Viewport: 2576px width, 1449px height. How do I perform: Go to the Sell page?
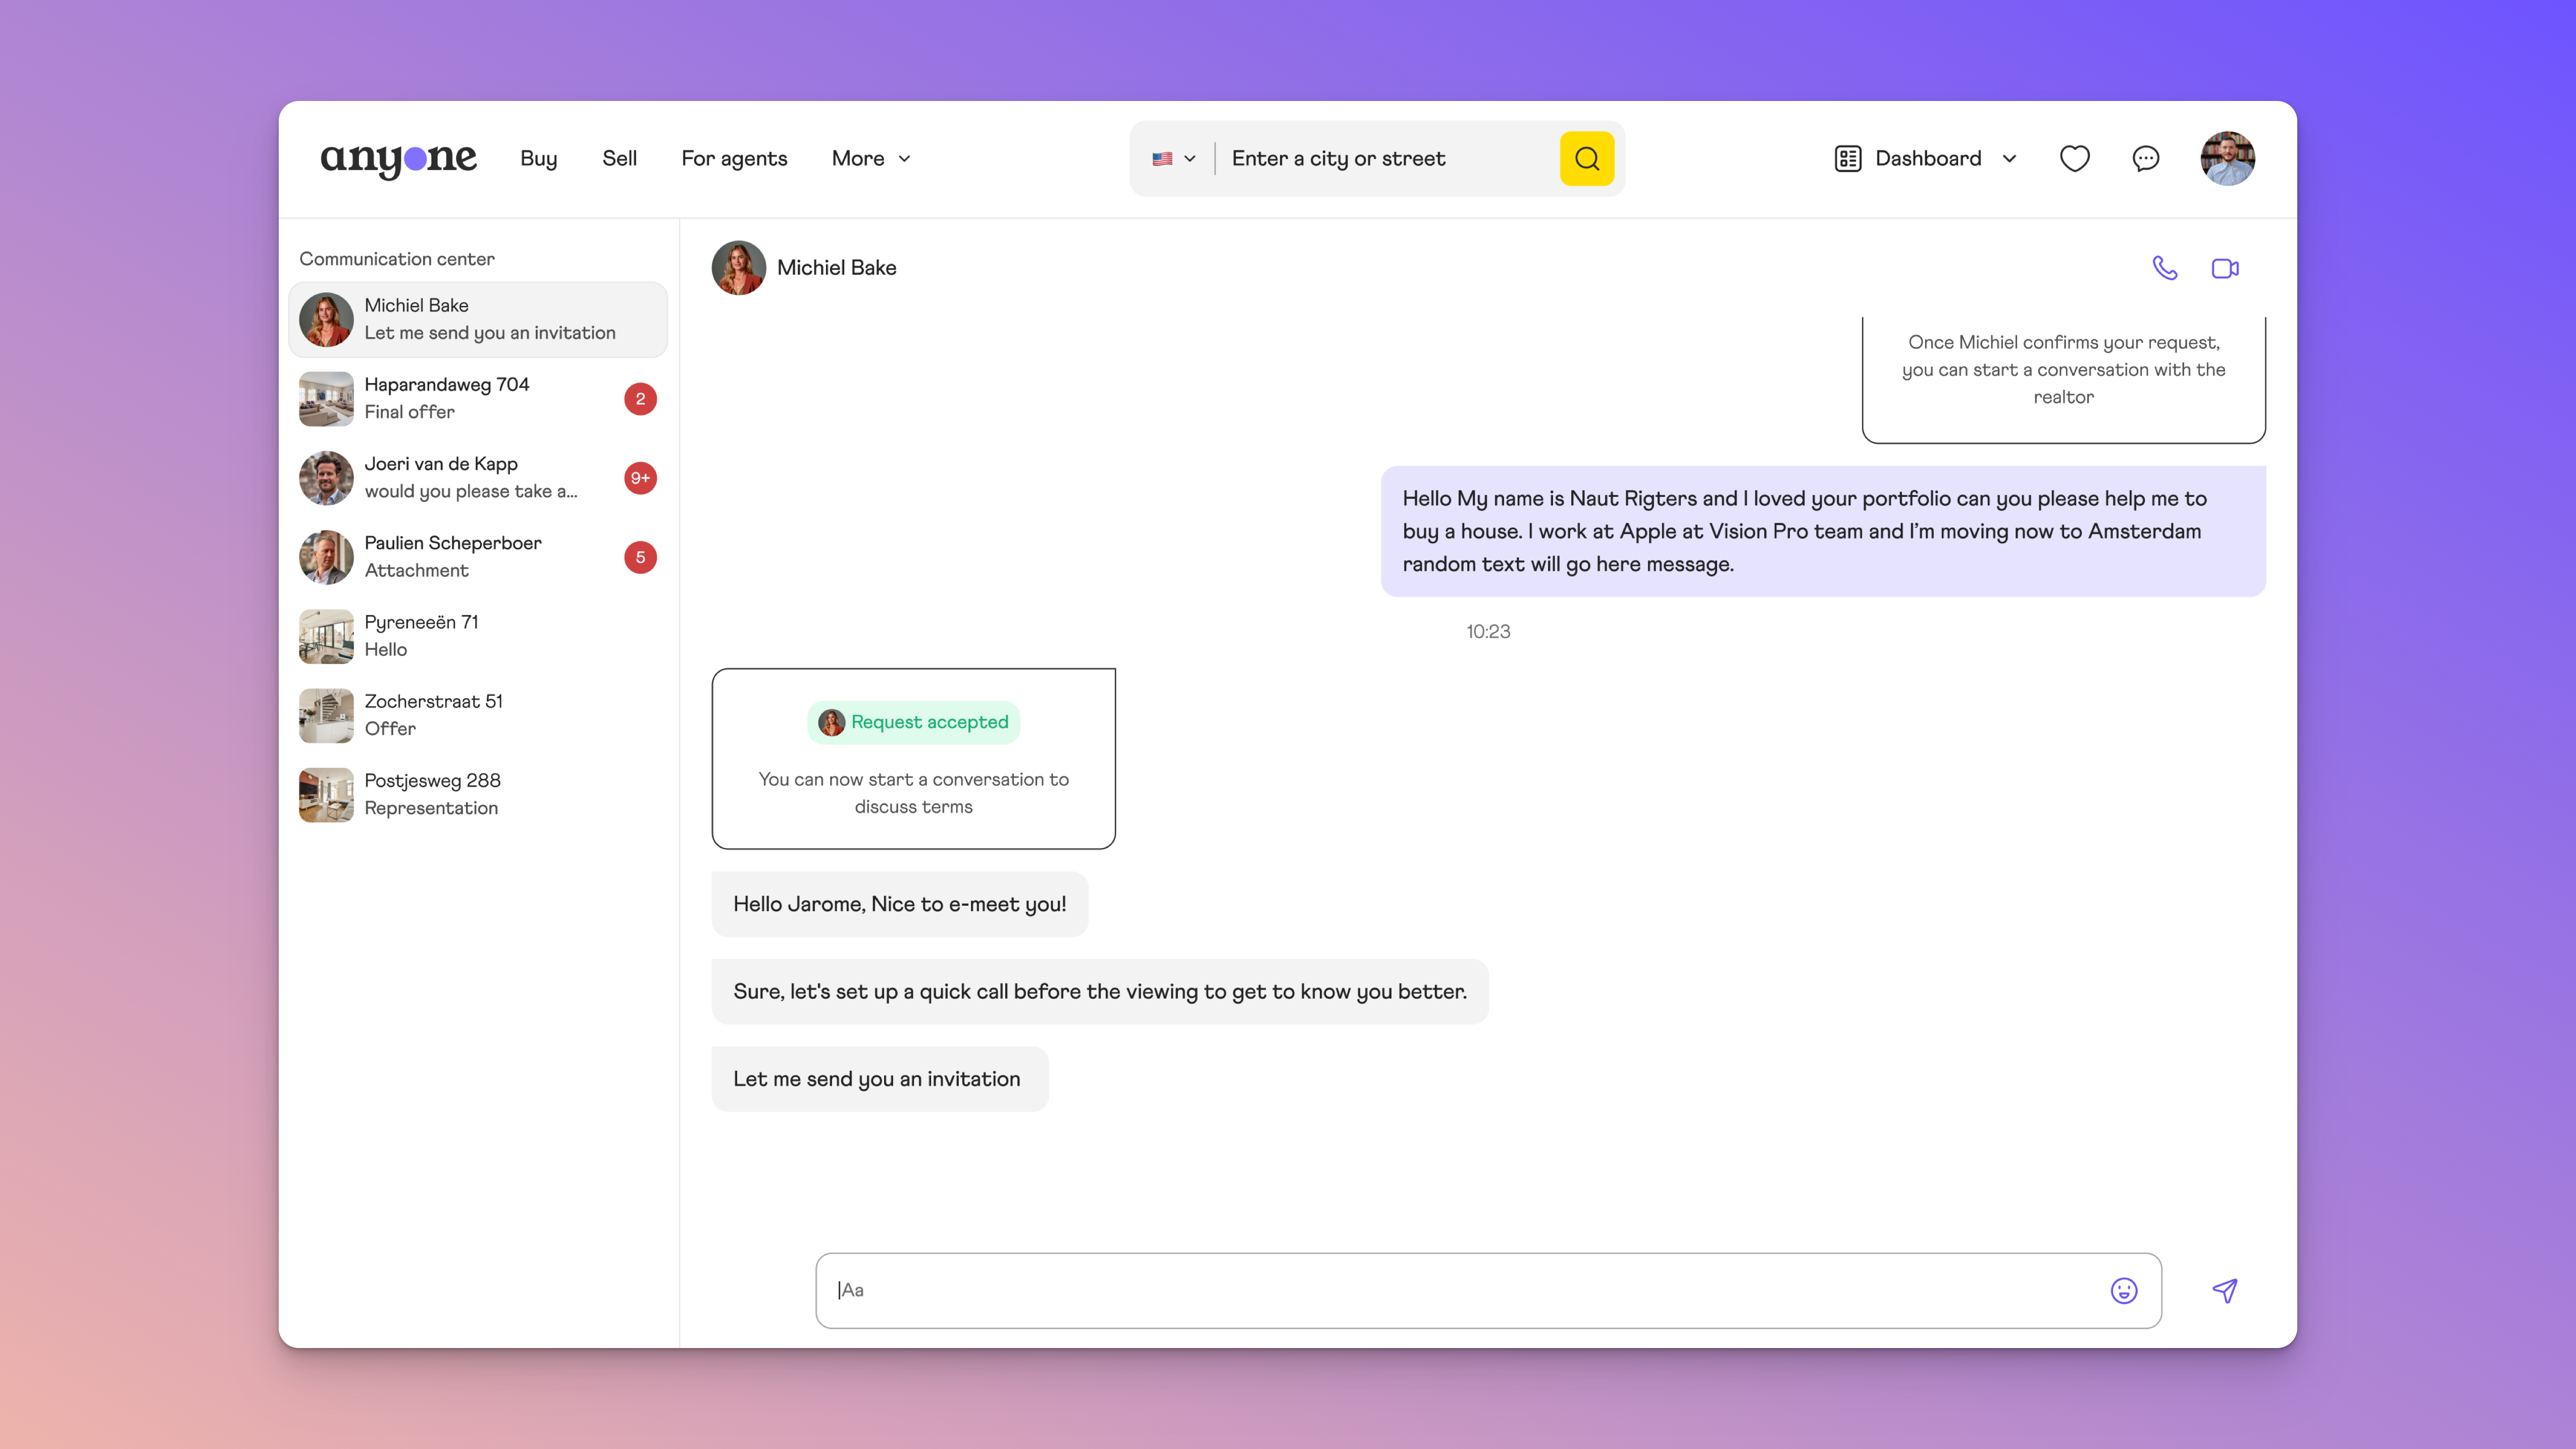point(619,158)
